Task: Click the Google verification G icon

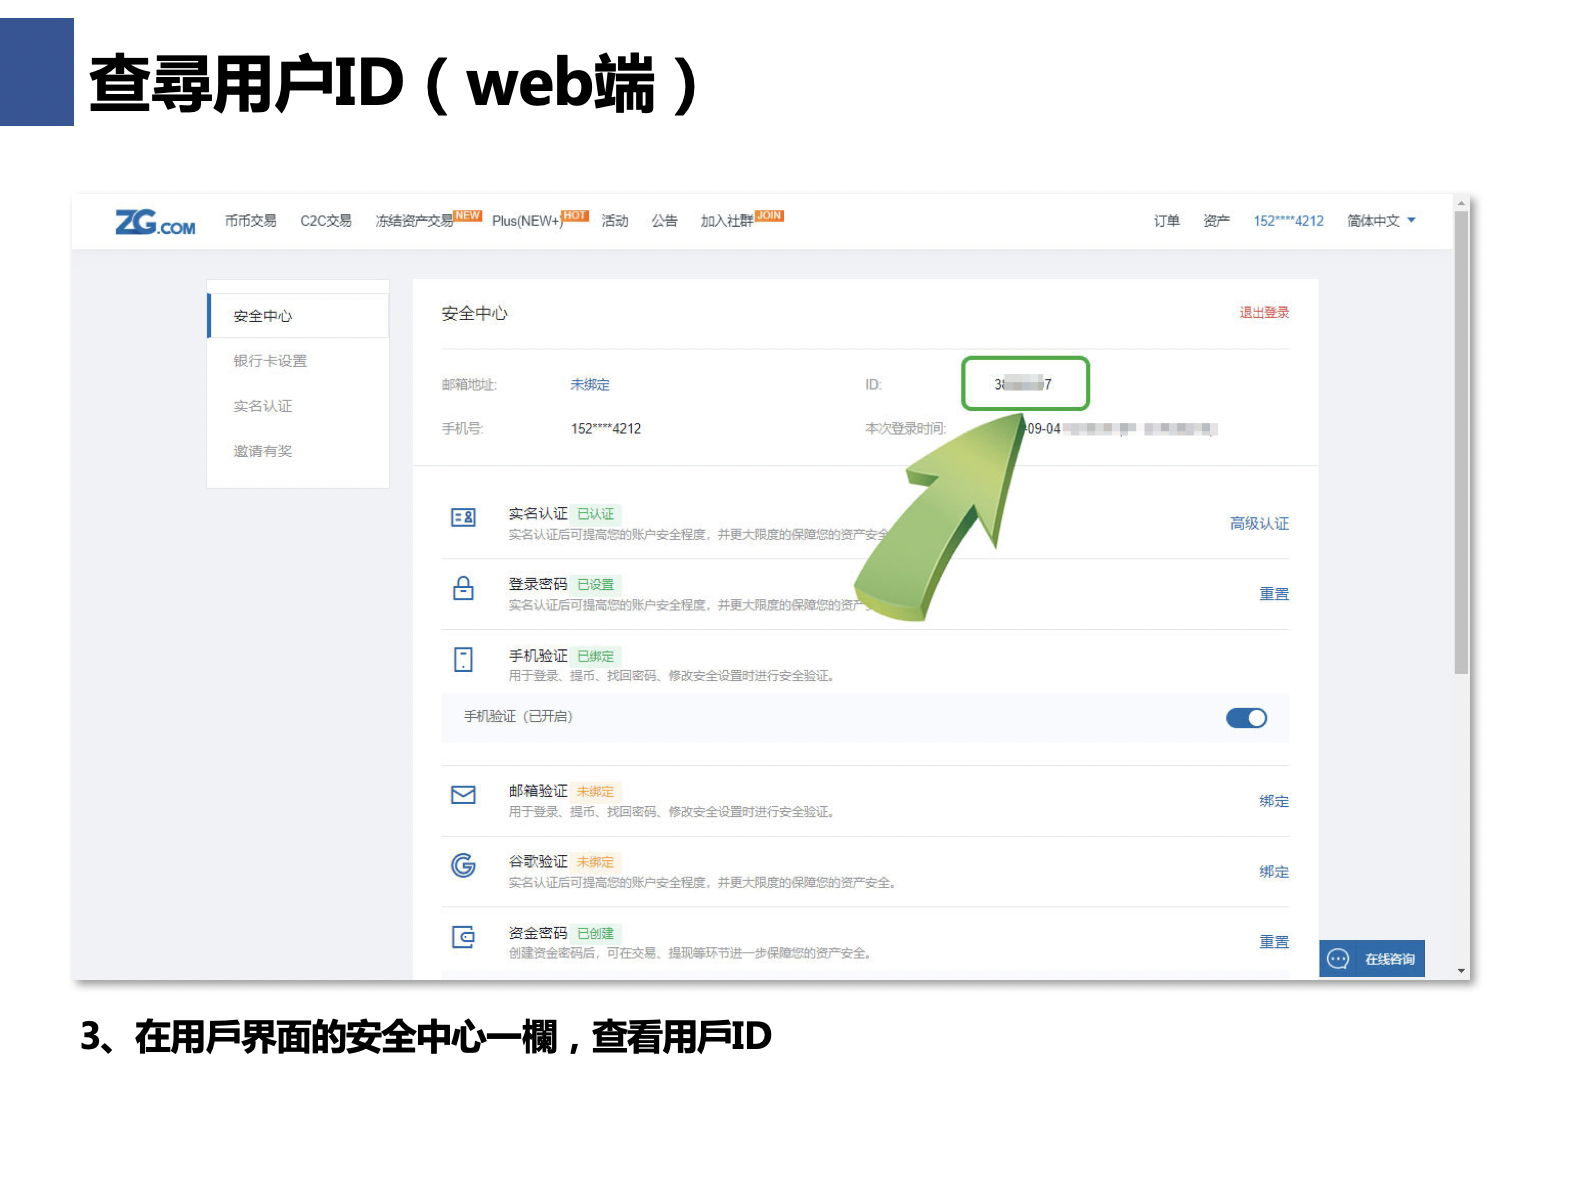Action: (463, 865)
